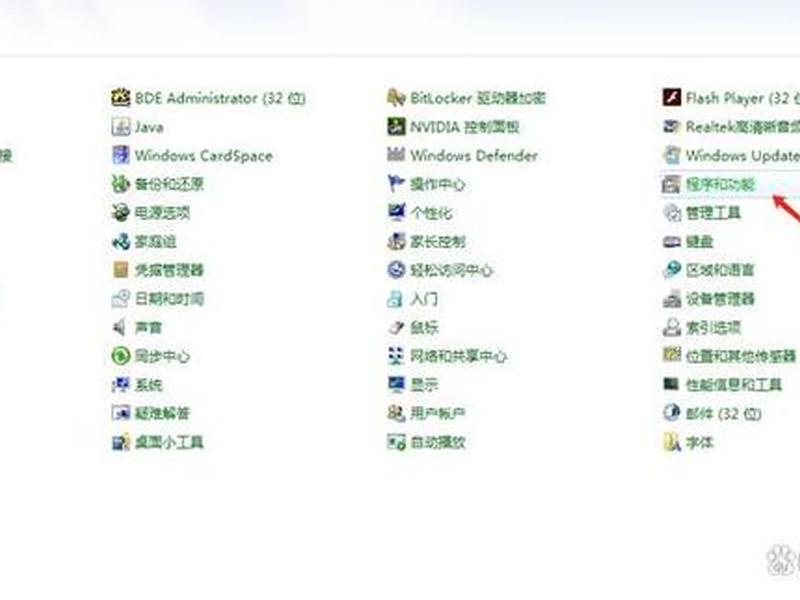Open the 位置和其他传感器 link
Viewport: 800px width, 600px height.
[x=741, y=356]
